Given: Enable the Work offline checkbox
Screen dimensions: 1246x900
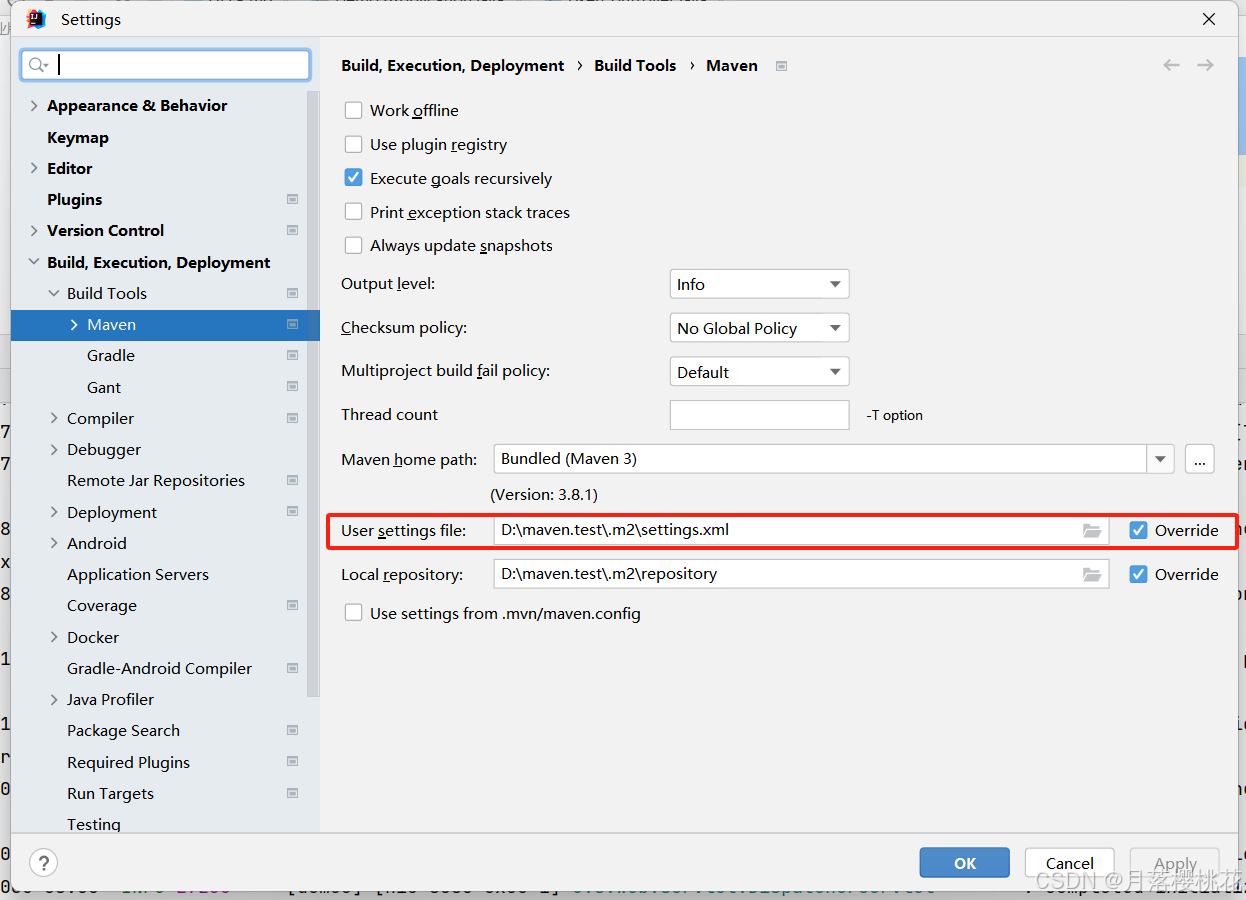Looking at the screenshot, I should 353,110.
